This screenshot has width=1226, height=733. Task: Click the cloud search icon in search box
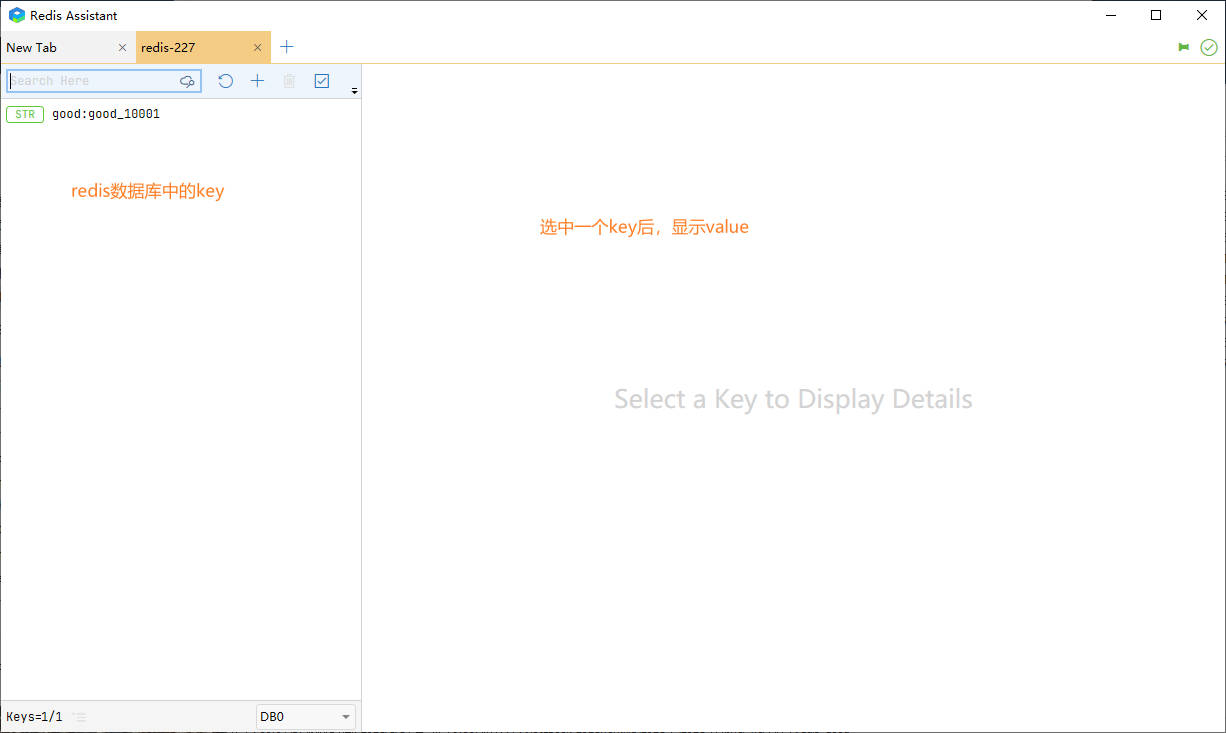(187, 81)
